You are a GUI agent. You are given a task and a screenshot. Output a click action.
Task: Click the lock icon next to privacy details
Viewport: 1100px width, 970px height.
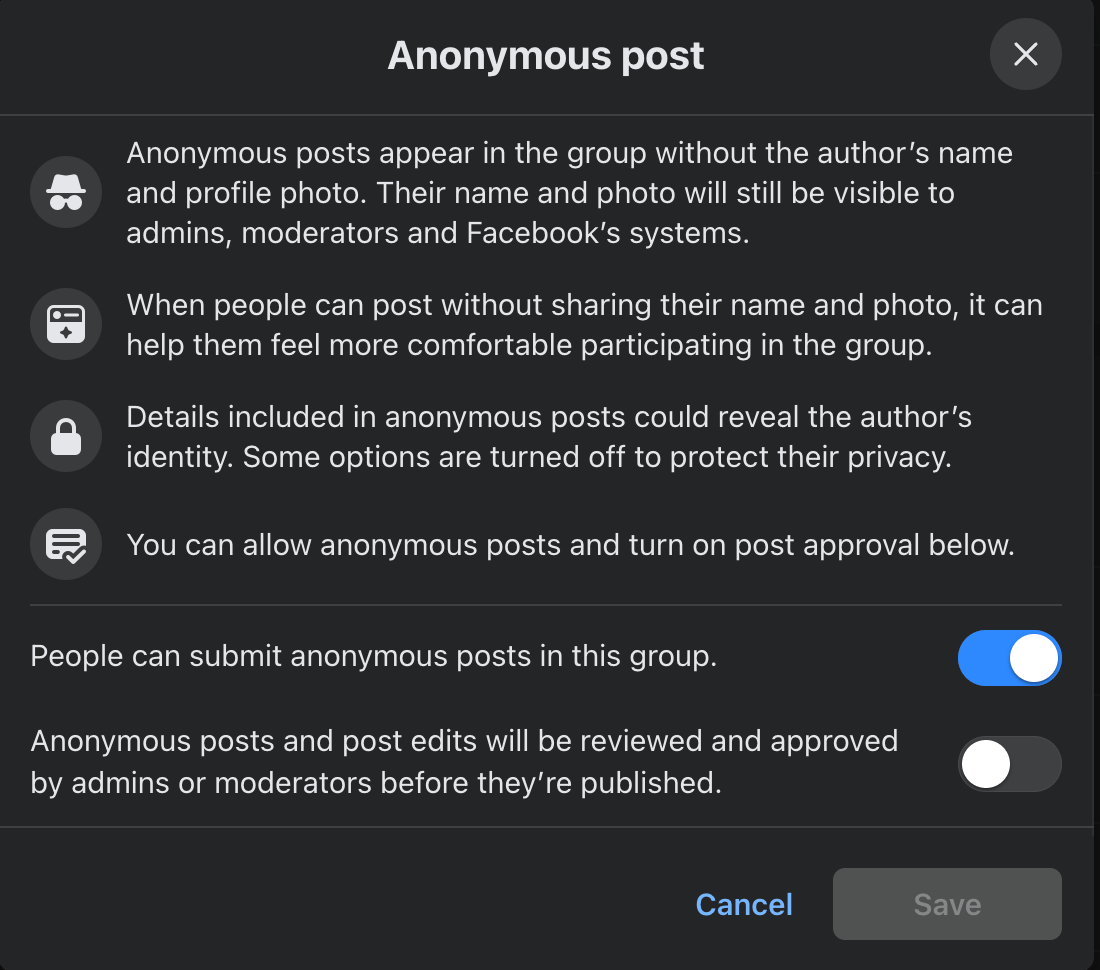[65, 436]
